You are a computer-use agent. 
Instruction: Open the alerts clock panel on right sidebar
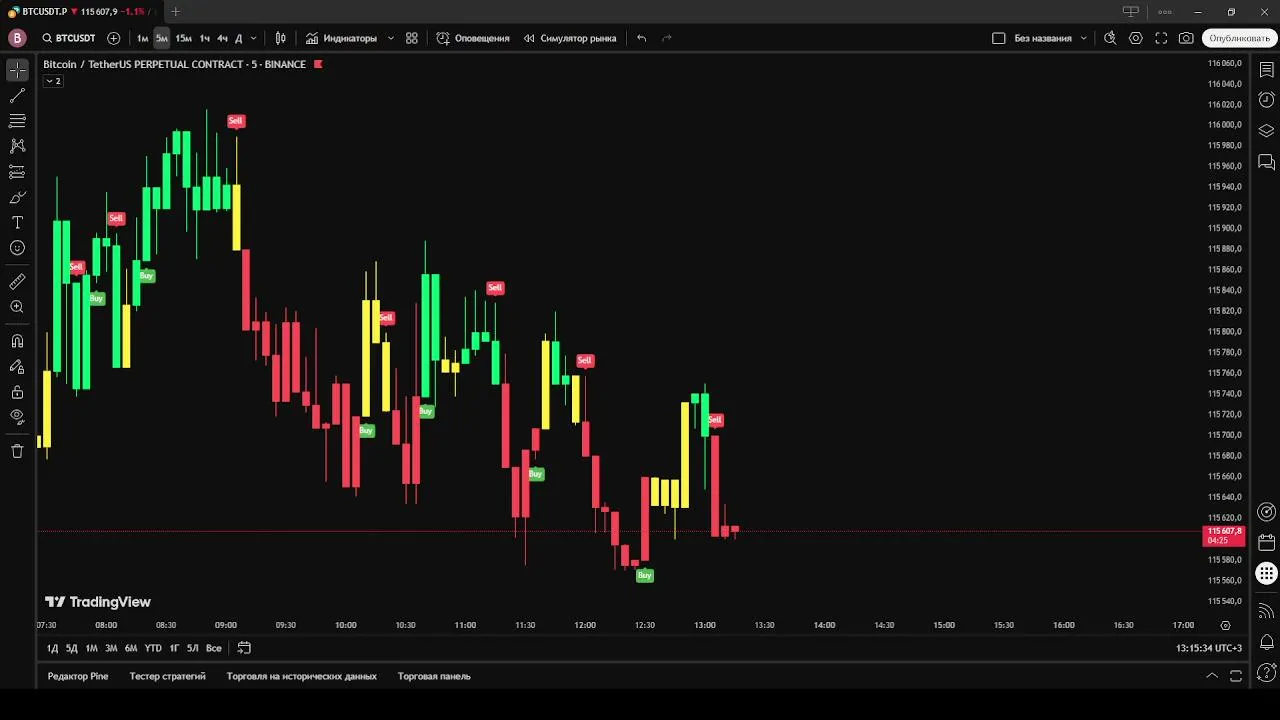(x=1266, y=100)
